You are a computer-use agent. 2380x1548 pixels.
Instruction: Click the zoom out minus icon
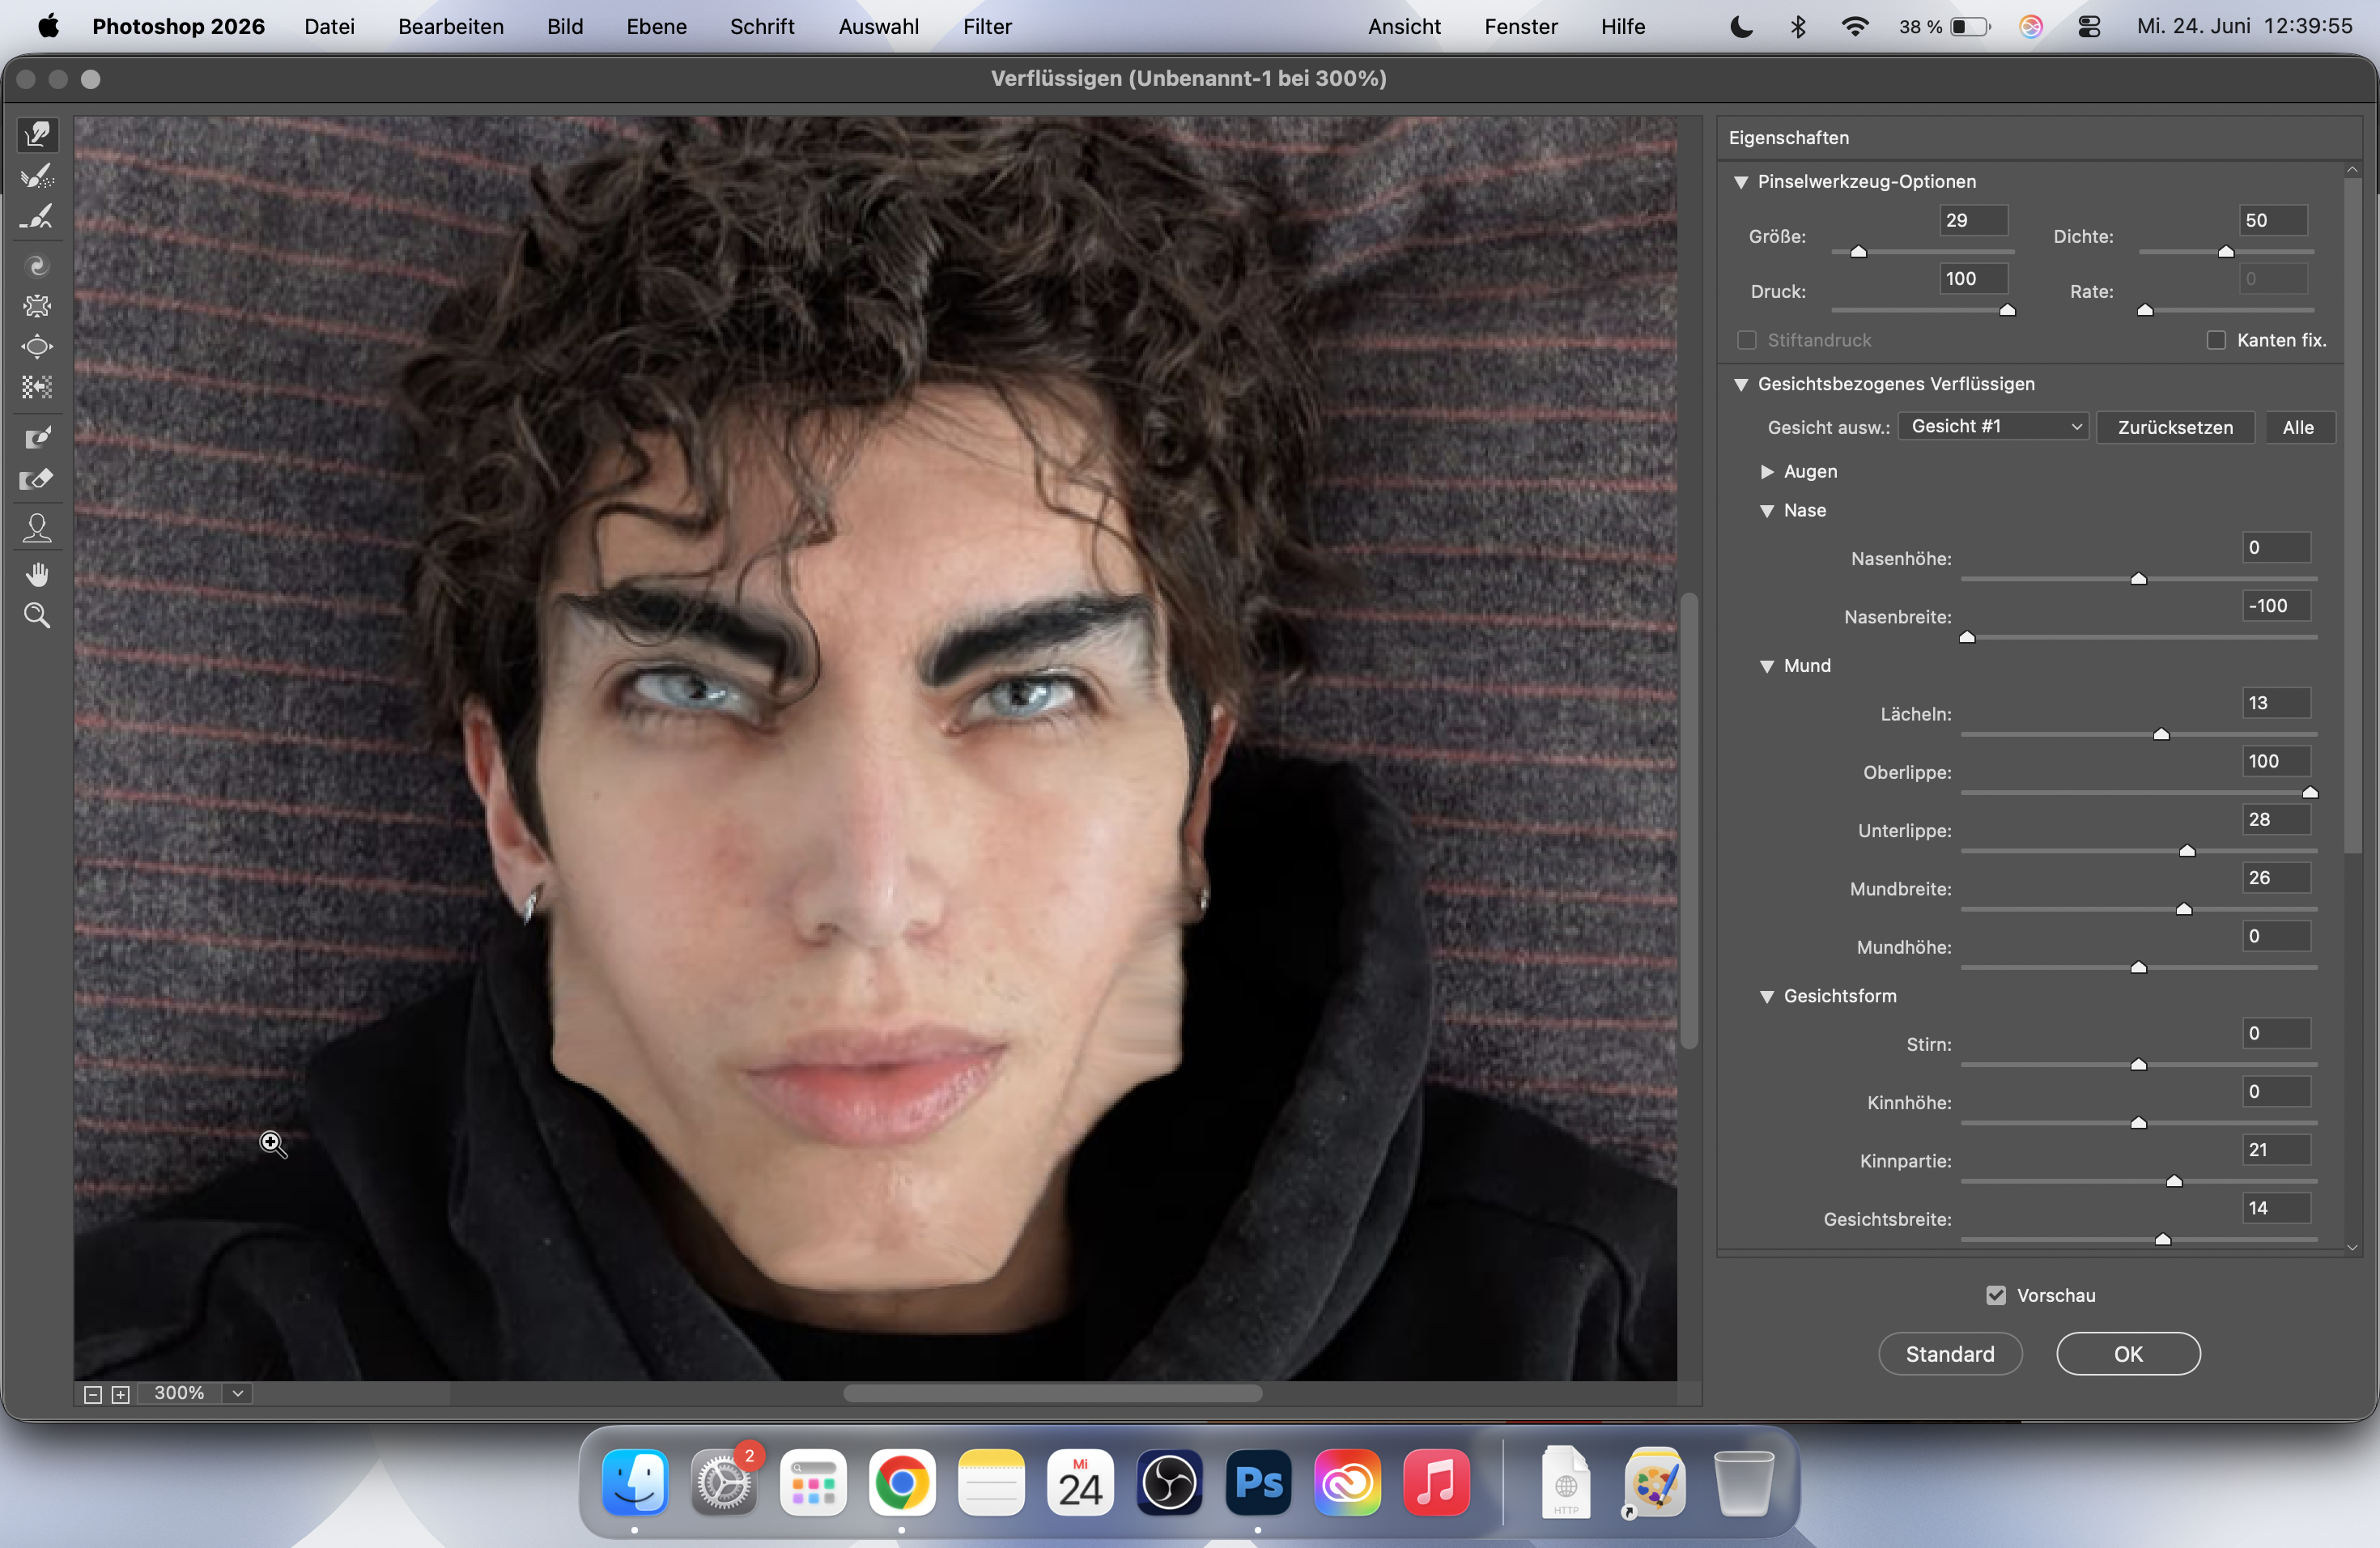pos(93,1394)
